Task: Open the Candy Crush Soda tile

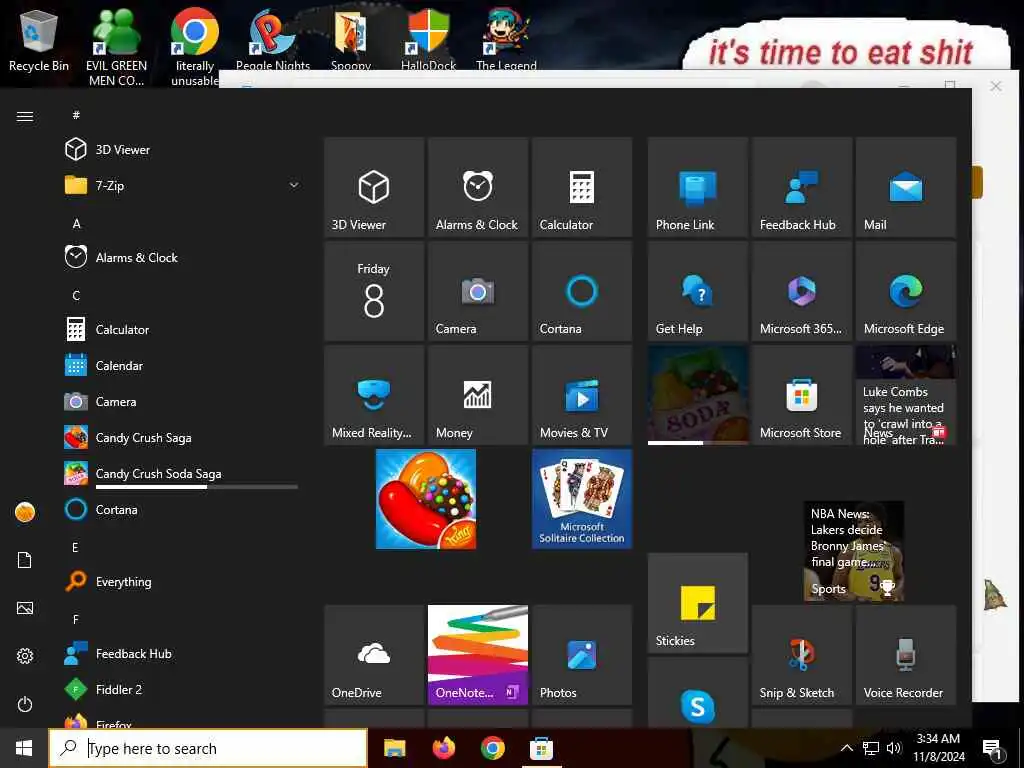Action: (697, 394)
